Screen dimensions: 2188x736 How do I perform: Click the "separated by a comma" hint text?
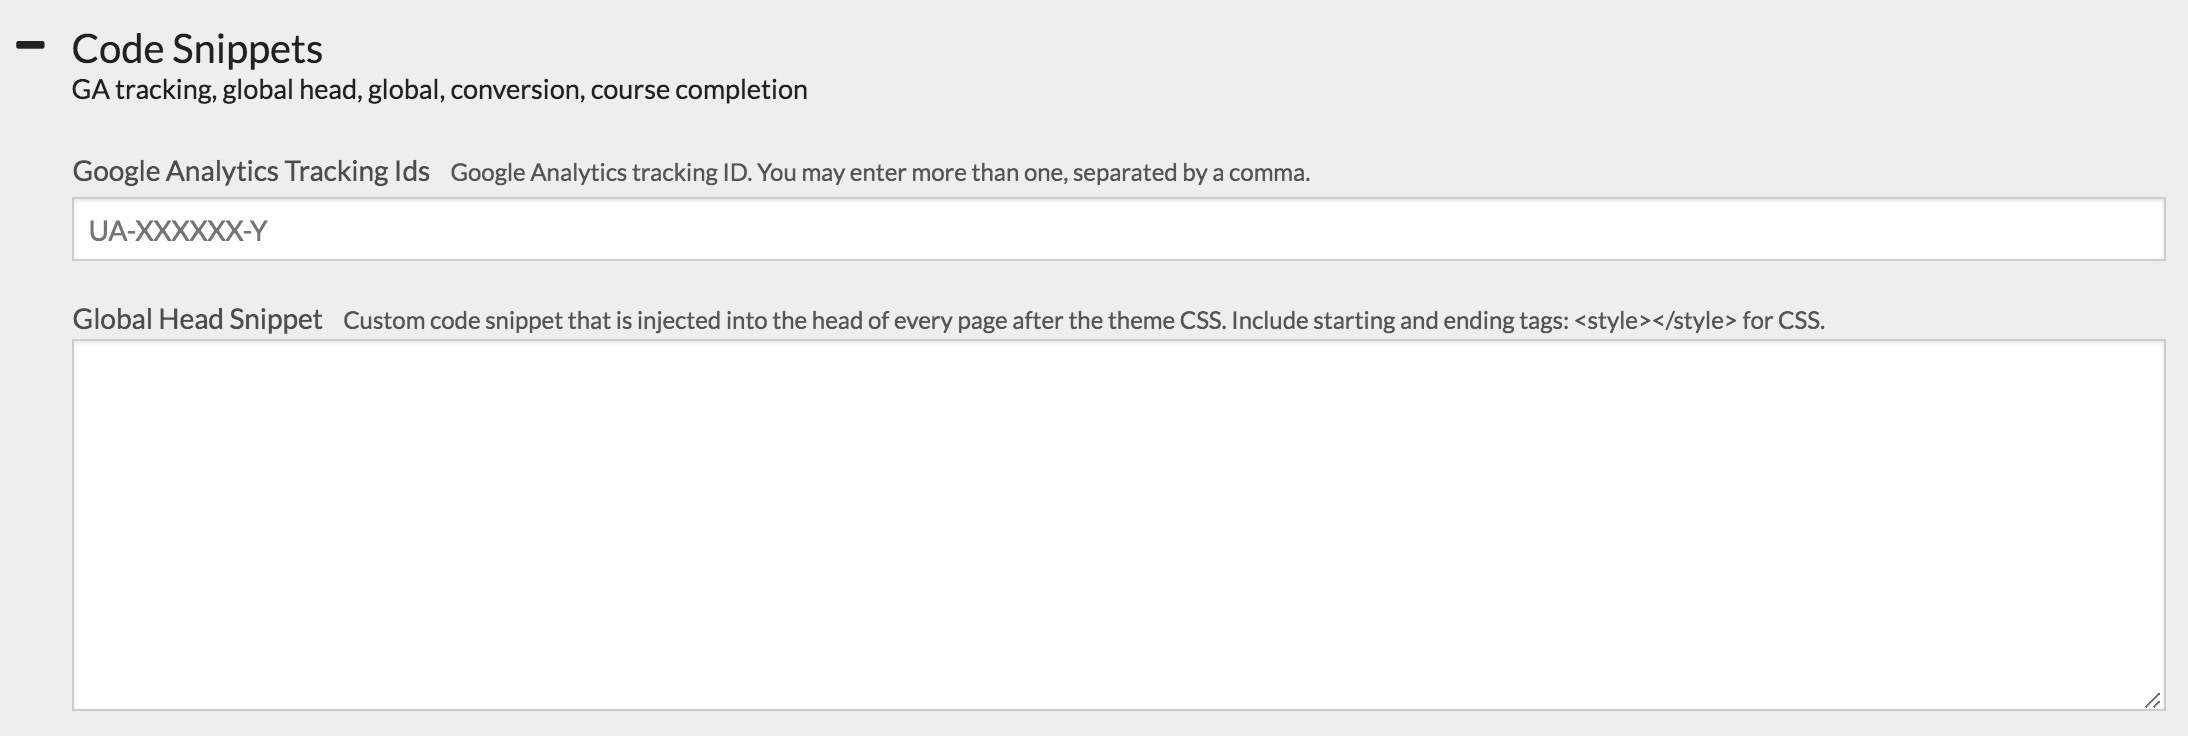(x=1190, y=172)
